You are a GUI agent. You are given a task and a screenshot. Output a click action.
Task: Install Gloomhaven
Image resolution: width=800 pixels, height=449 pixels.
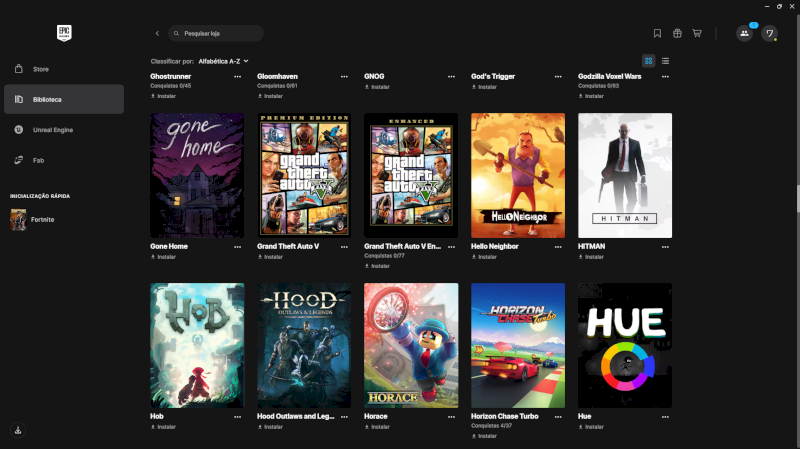270,96
